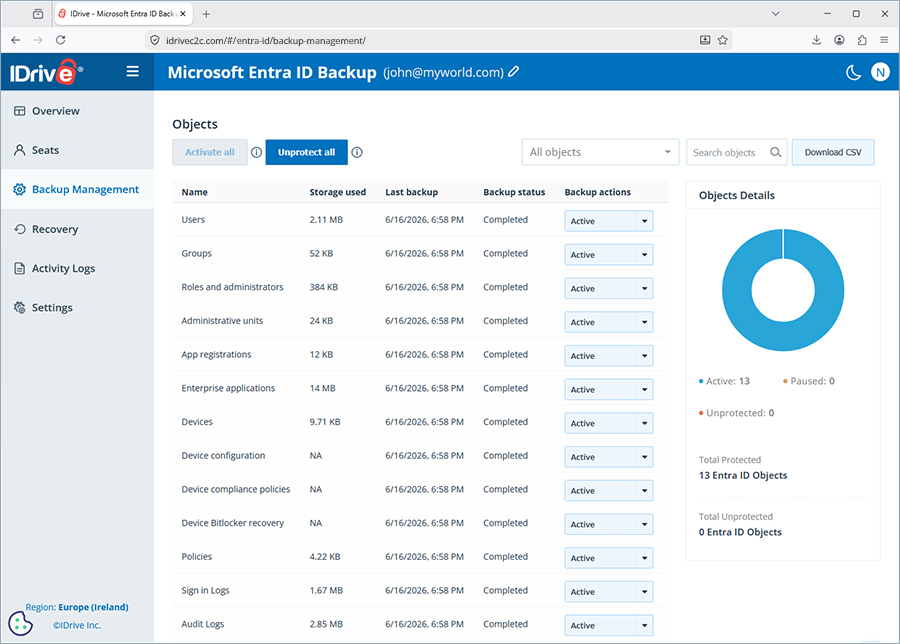Click ©IDrive Inc. link
The width and height of the screenshot is (900, 644).
[77, 625]
